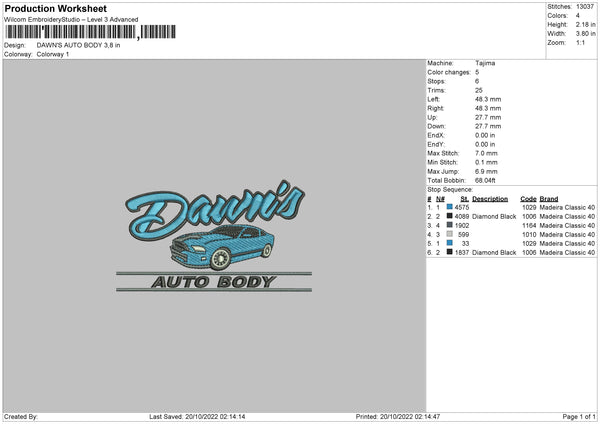Click the 'Printed: 20/10/2022 02:14:47' entry

tap(398, 417)
